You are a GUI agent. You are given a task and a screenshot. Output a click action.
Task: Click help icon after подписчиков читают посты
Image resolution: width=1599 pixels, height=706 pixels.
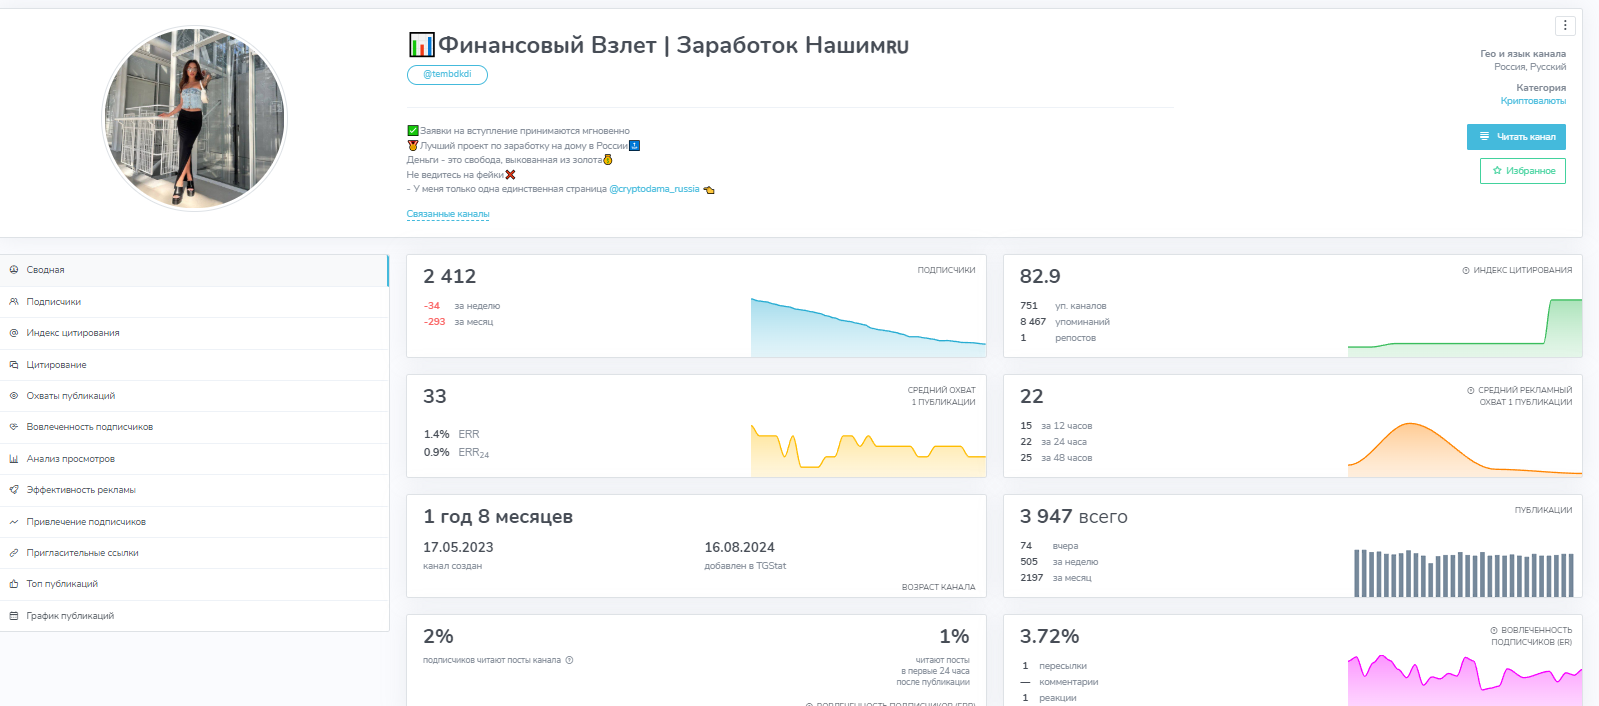point(569,660)
